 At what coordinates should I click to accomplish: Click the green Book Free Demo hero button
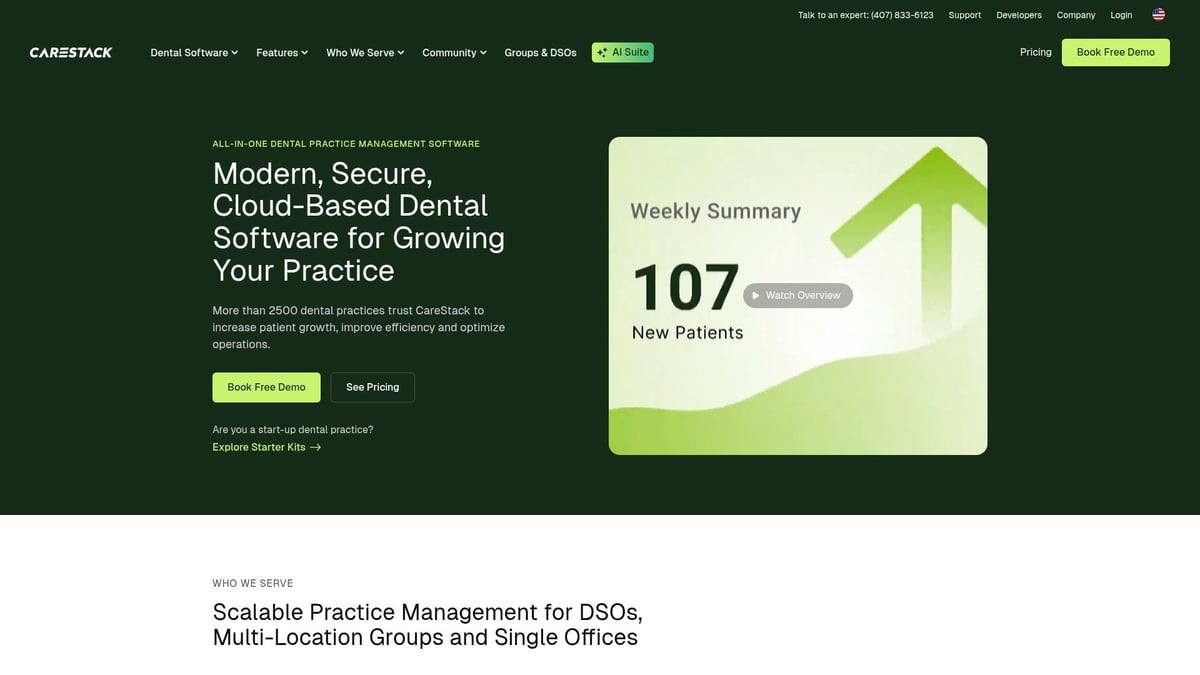(266, 387)
